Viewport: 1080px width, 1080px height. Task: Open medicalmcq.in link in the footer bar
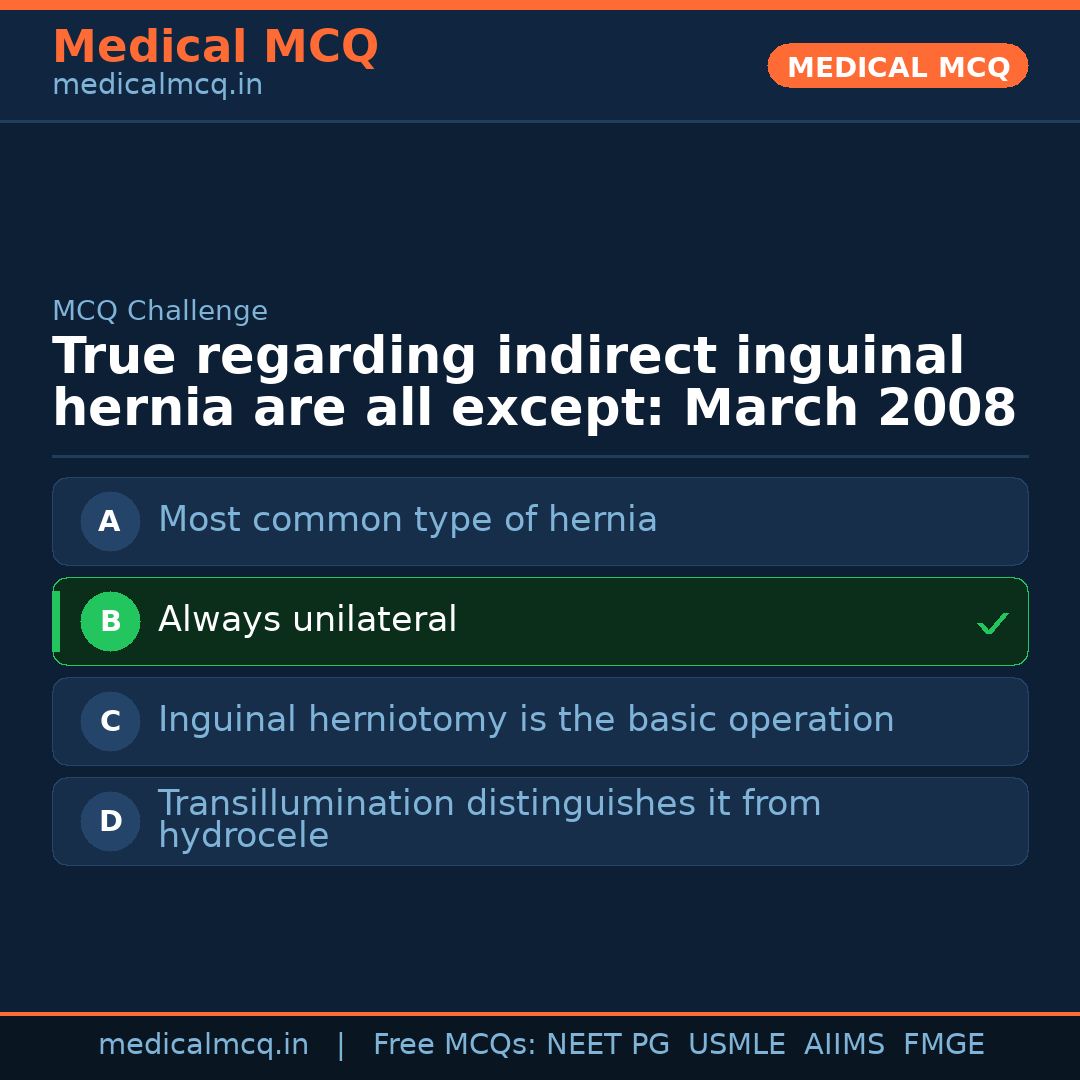pyautogui.click(x=203, y=1045)
